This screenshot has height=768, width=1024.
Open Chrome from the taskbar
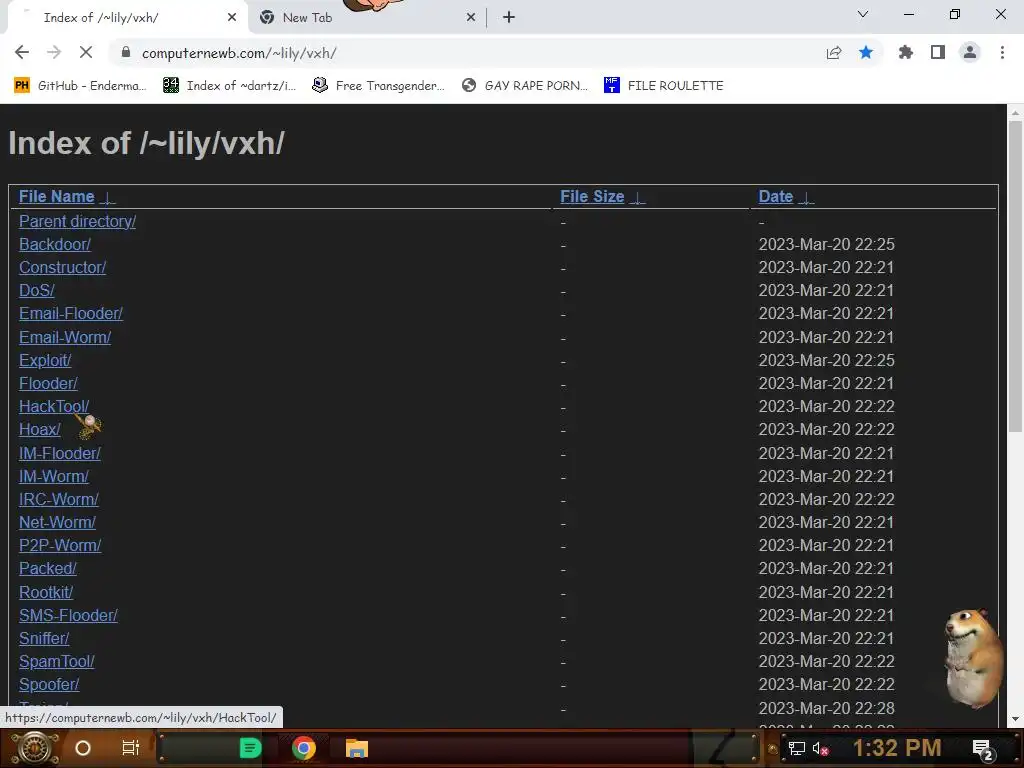coord(304,748)
